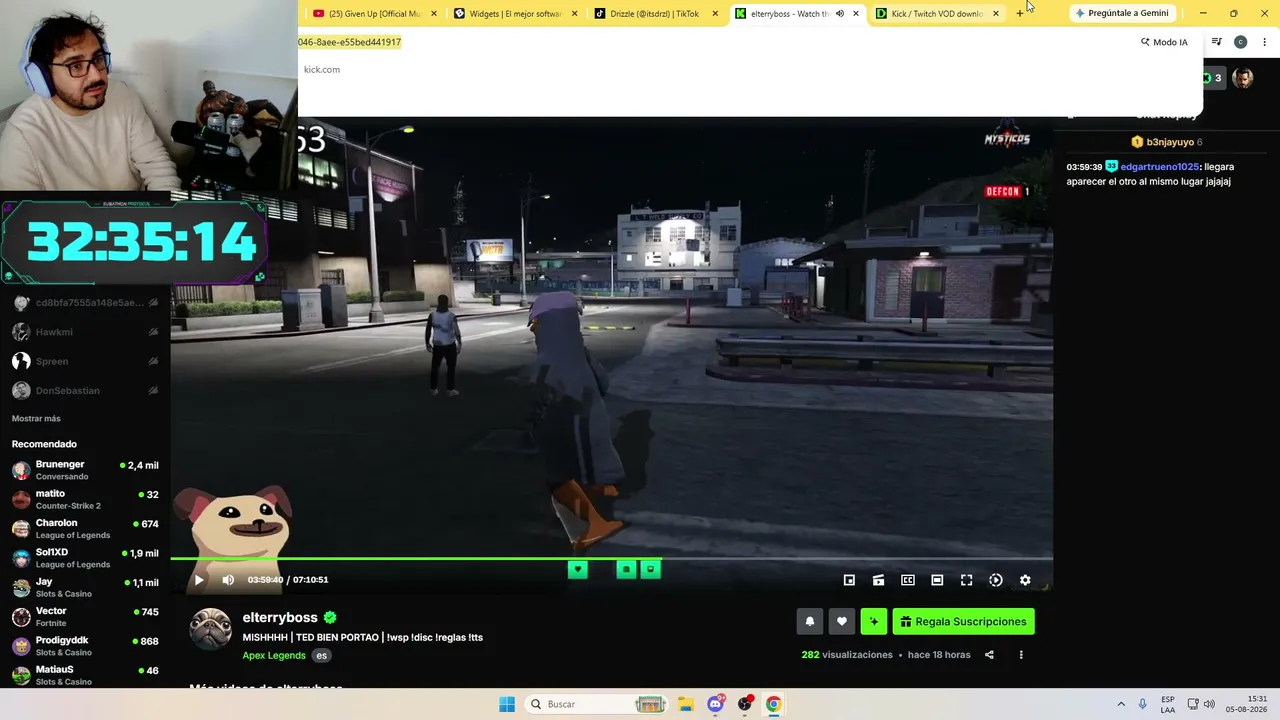Viewport: 1280px width, 720px height.
Task: Toggle notification bell for elterryboss
Action: pyautogui.click(x=810, y=622)
